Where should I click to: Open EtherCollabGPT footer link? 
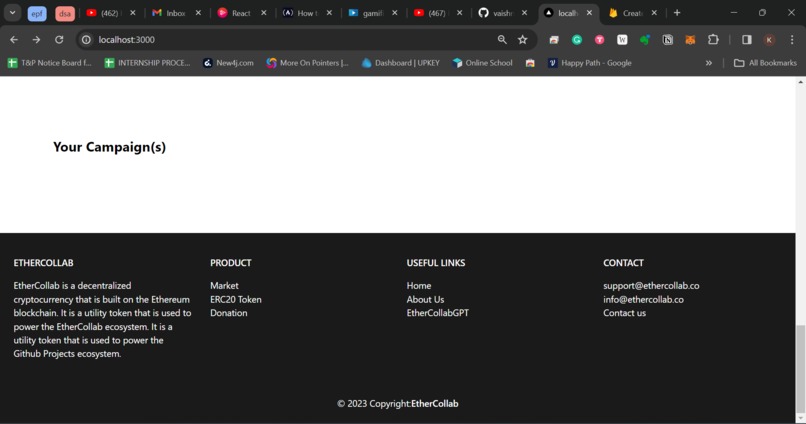[x=437, y=312]
